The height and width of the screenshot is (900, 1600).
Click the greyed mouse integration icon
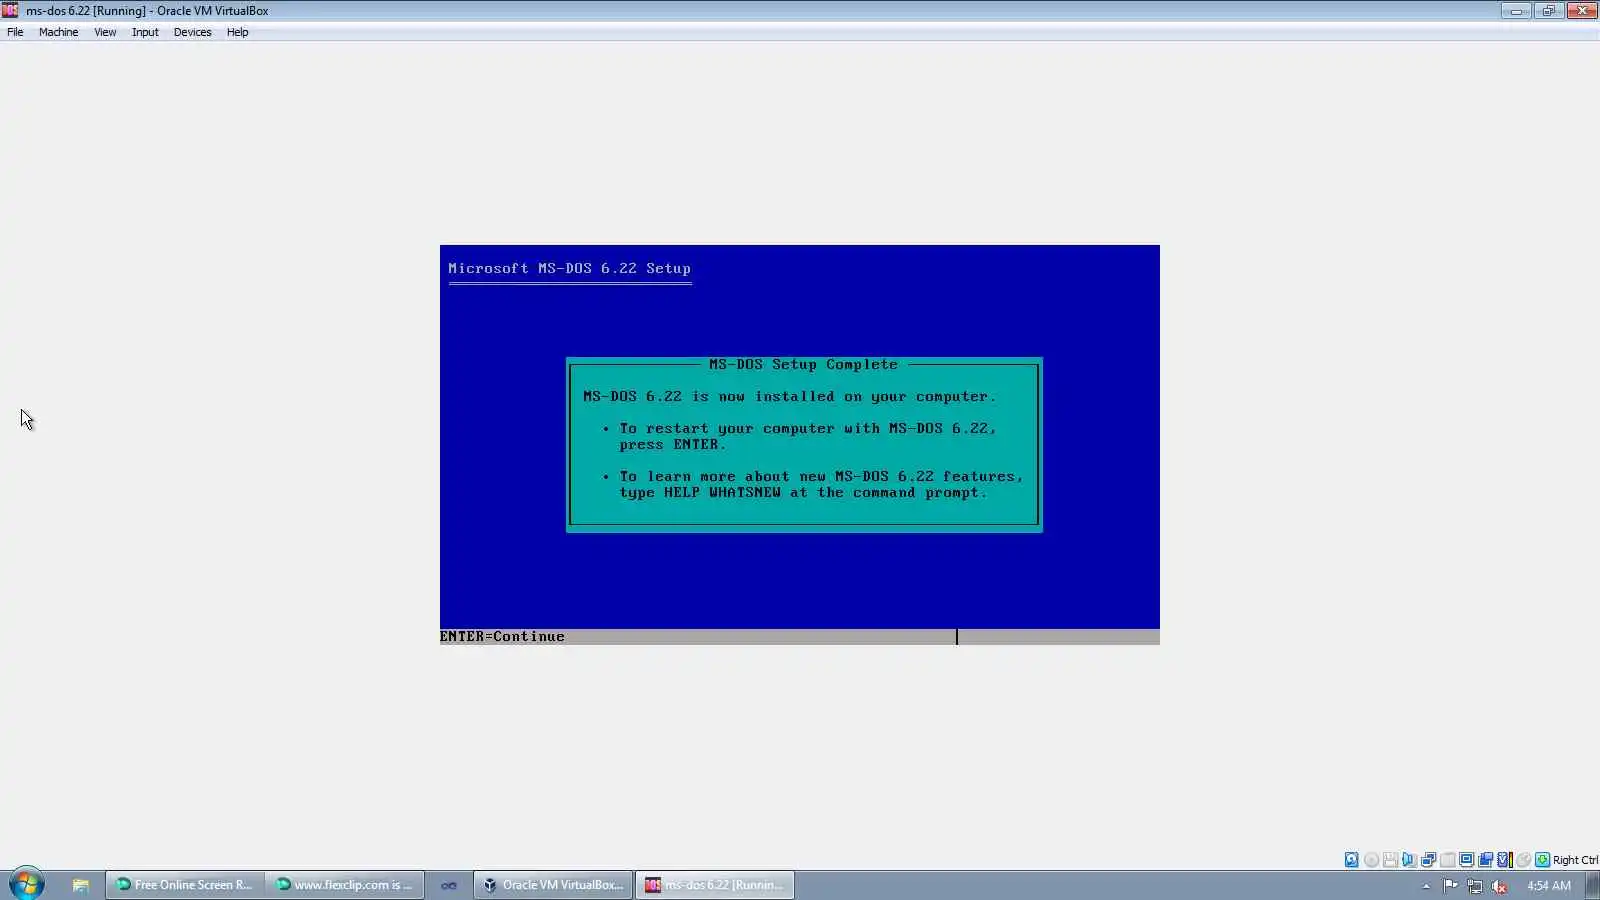[1523, 860]
